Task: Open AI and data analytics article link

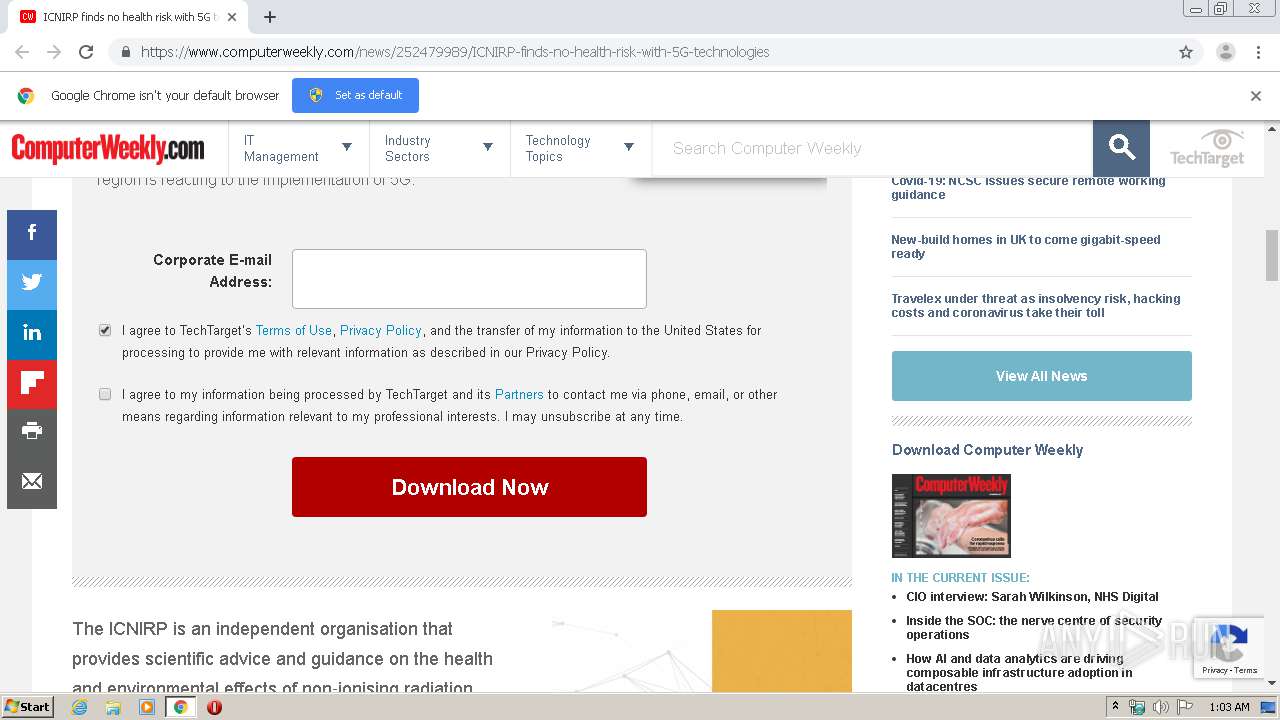Action: pyautogui.click(x=1019, y=672)
